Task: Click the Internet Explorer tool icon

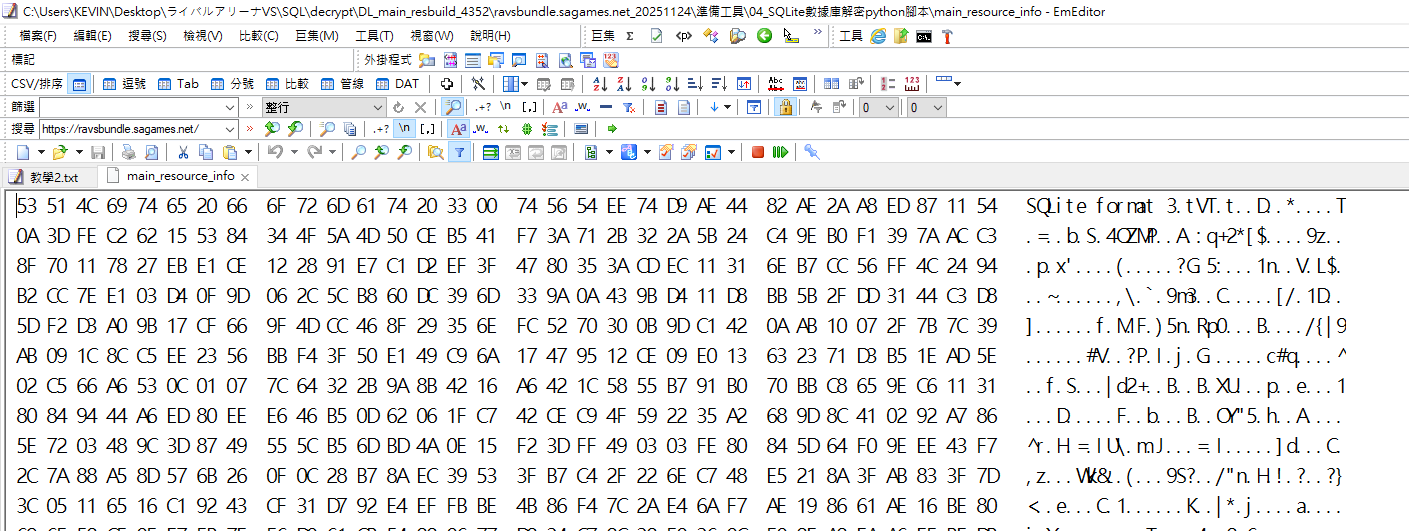Action: point(878,36)
